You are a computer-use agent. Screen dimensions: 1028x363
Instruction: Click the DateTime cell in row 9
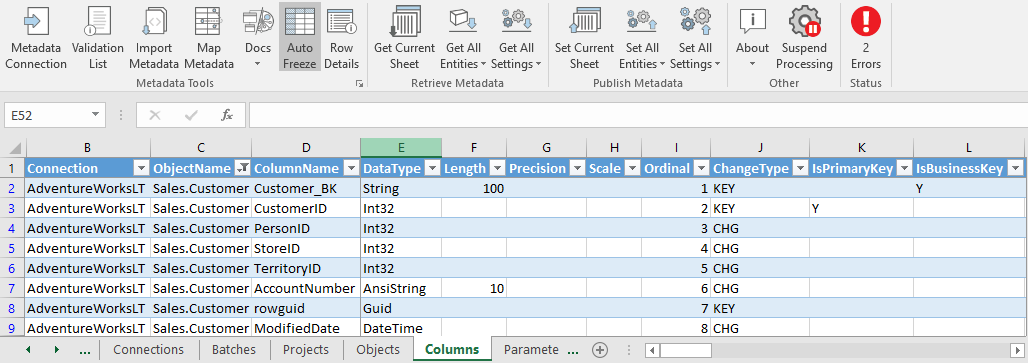click(401, 328)
